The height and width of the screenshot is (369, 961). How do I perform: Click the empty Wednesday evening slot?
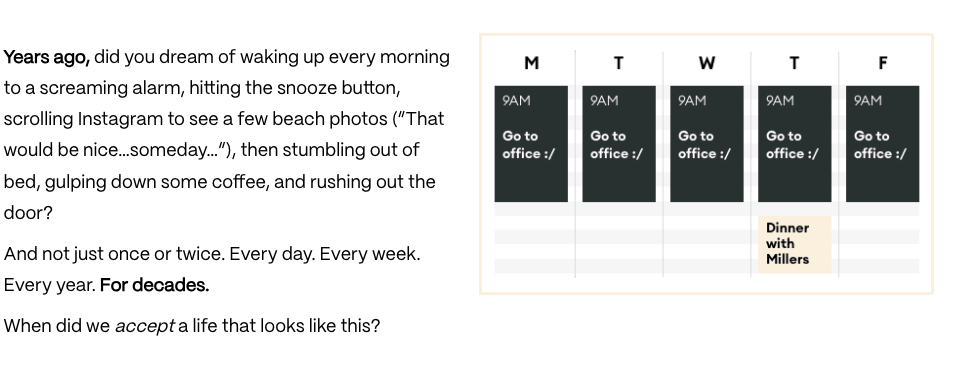tap(707, 244)
